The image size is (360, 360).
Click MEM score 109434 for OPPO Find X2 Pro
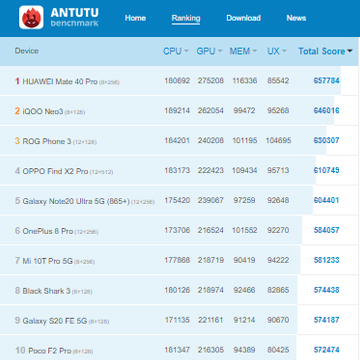(x=245, y=170)
